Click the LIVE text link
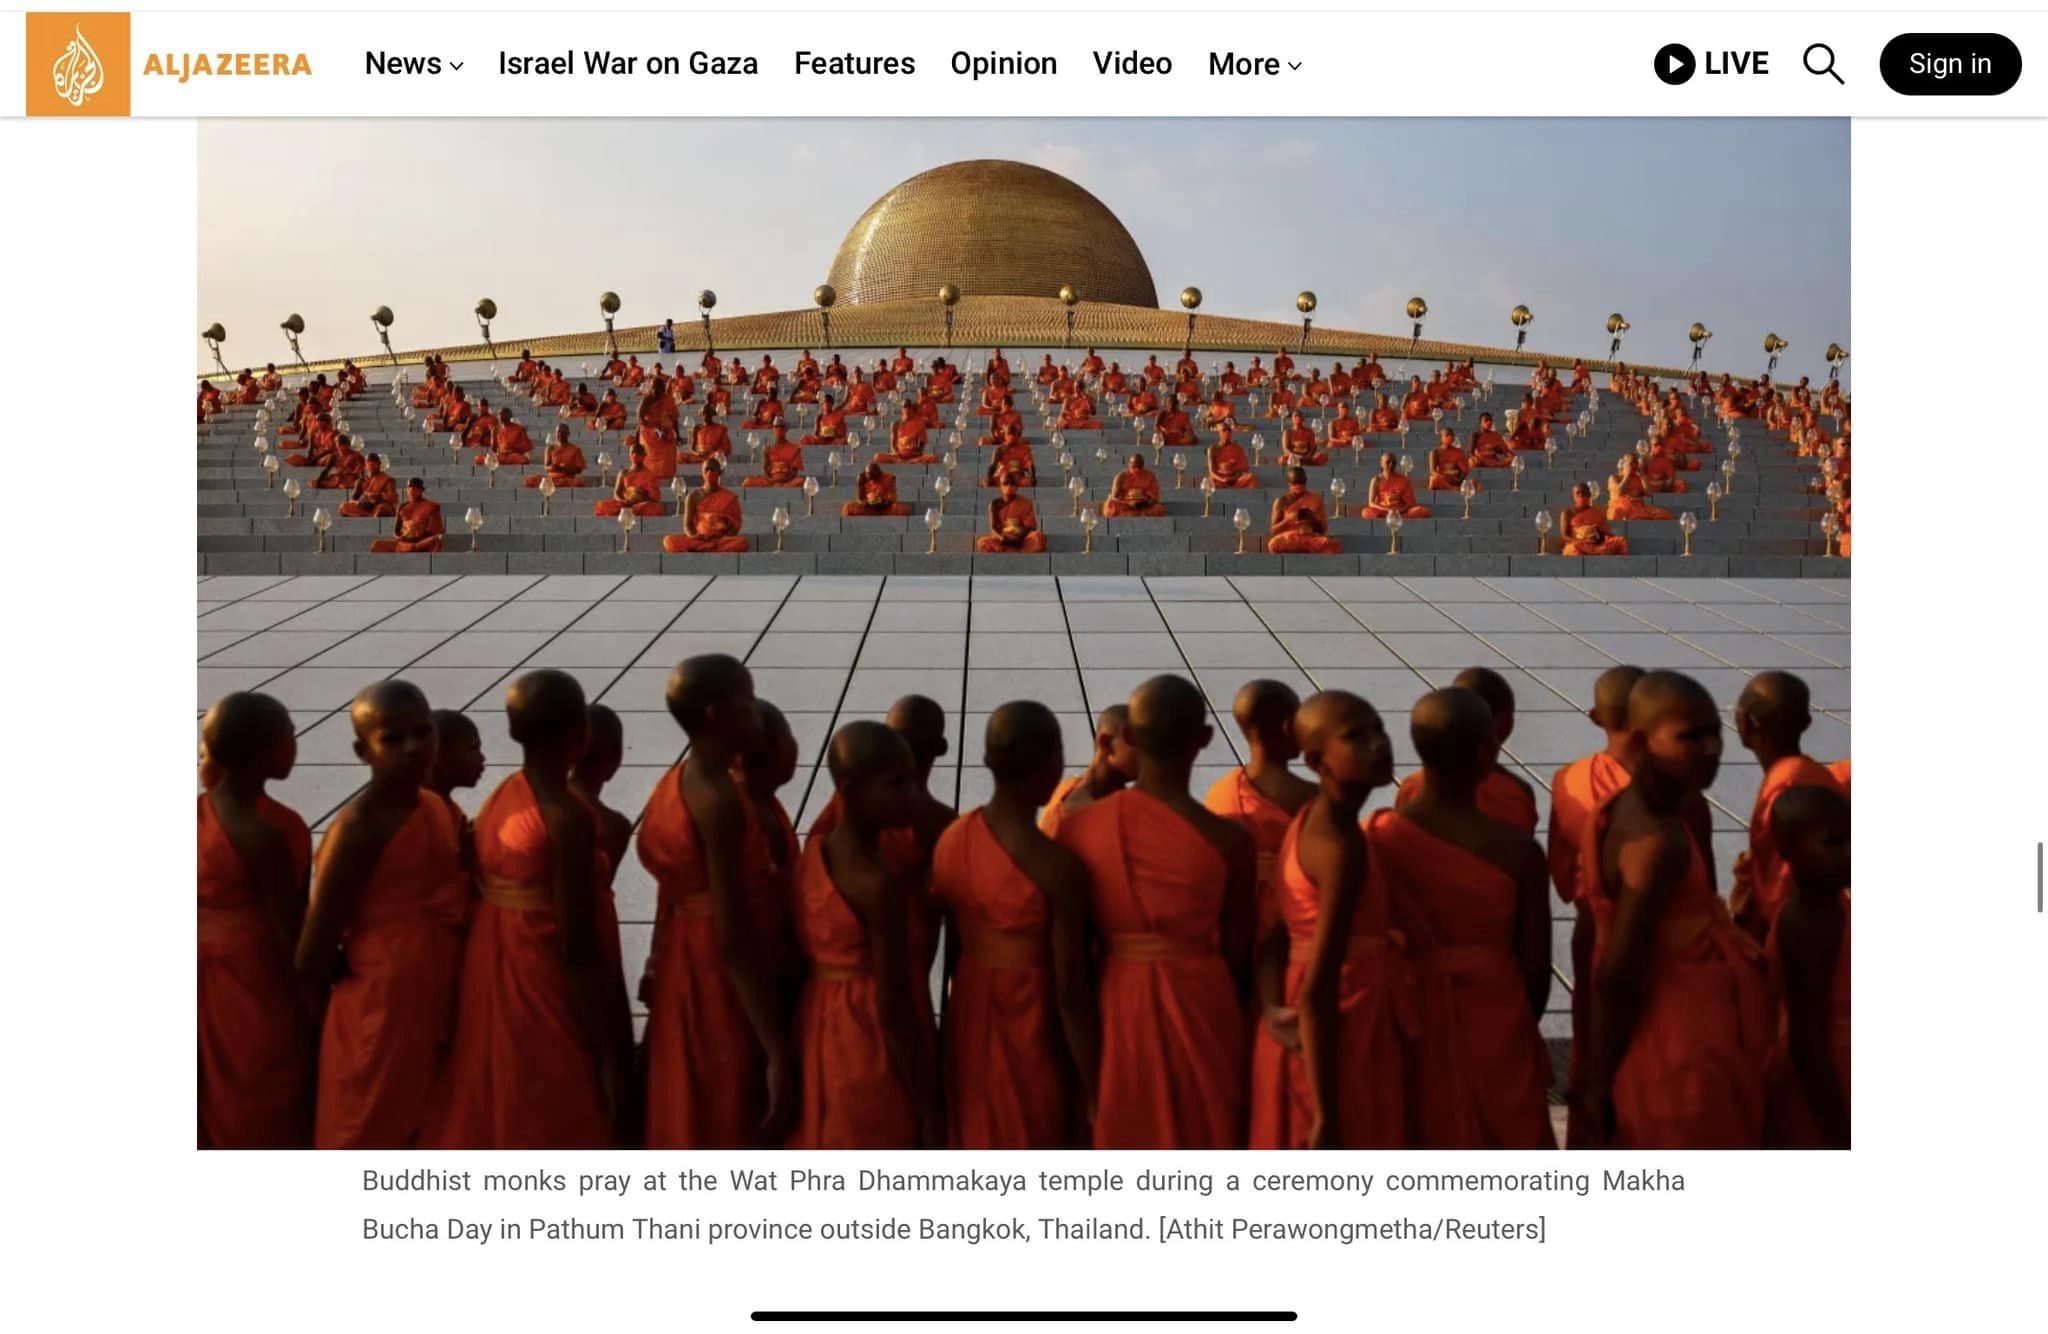This screenshot has width=2048, height=1334. 1736,63
